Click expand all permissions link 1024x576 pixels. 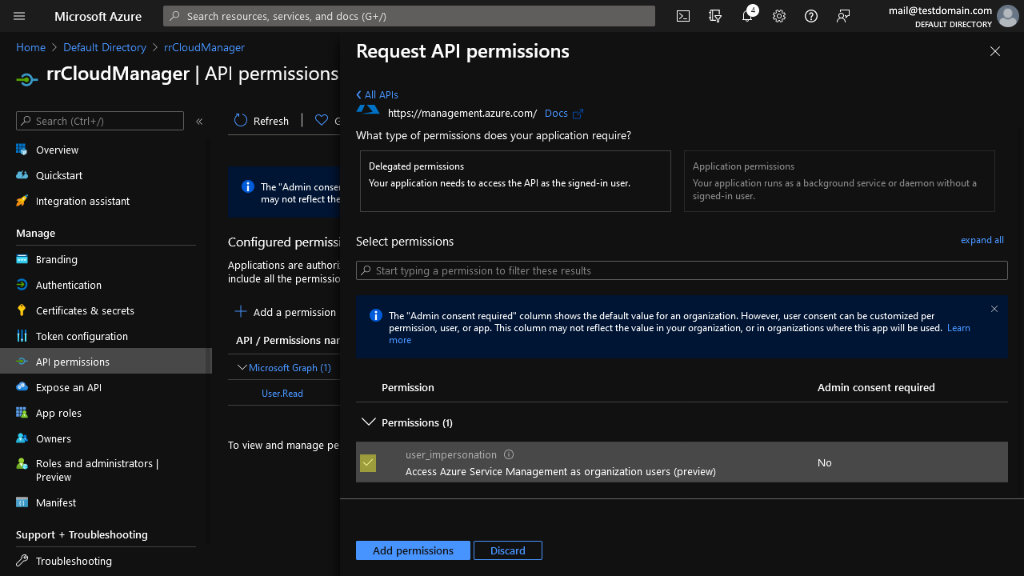(x=982, y=240)
